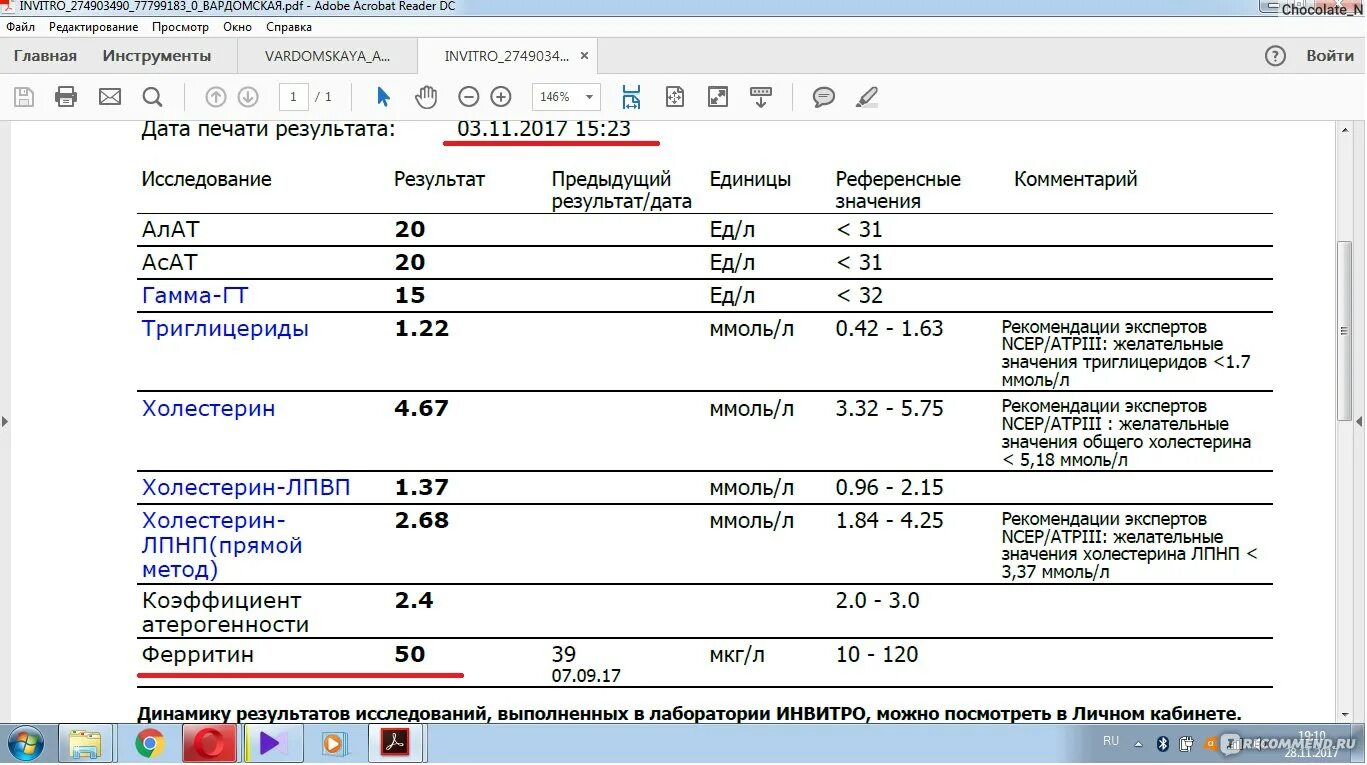This screenshot has height=765, width=1367.
Task: Open the Окно menu
Action: [x=238, y=27]
